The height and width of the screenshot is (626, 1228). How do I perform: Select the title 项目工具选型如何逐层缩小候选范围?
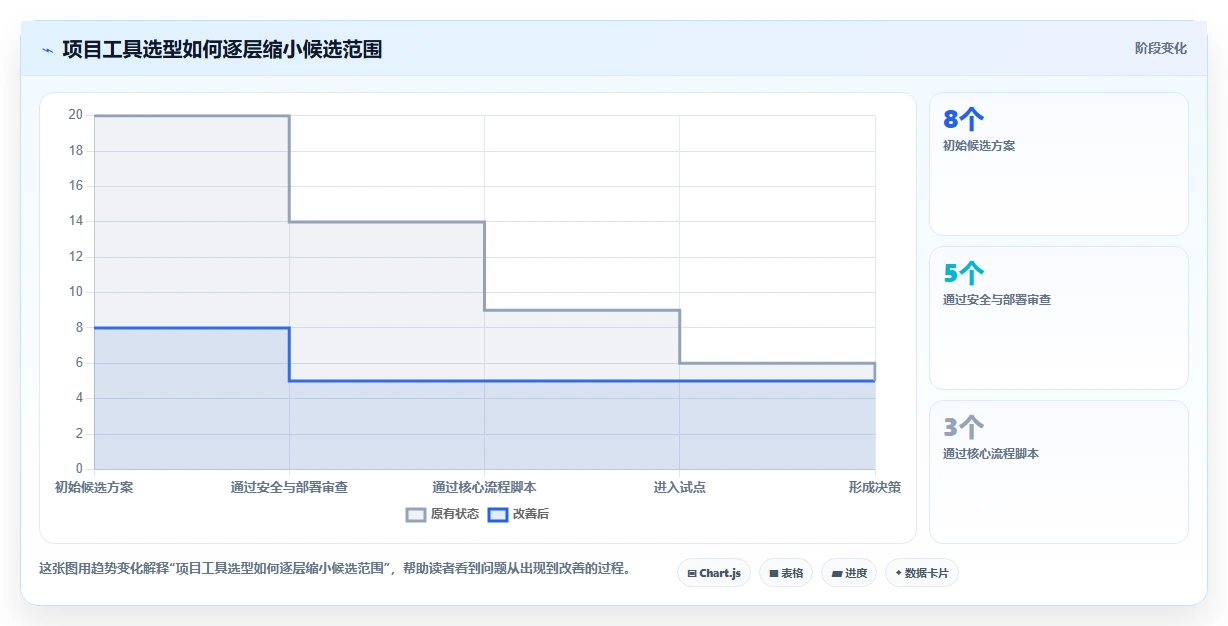tap(222, 49)
